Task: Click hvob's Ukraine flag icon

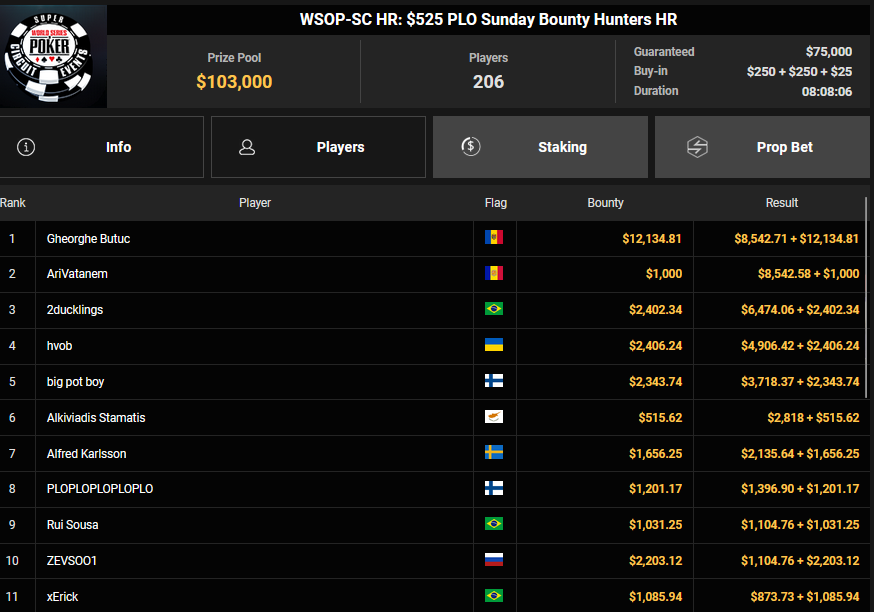Action: tap(494, 346)
